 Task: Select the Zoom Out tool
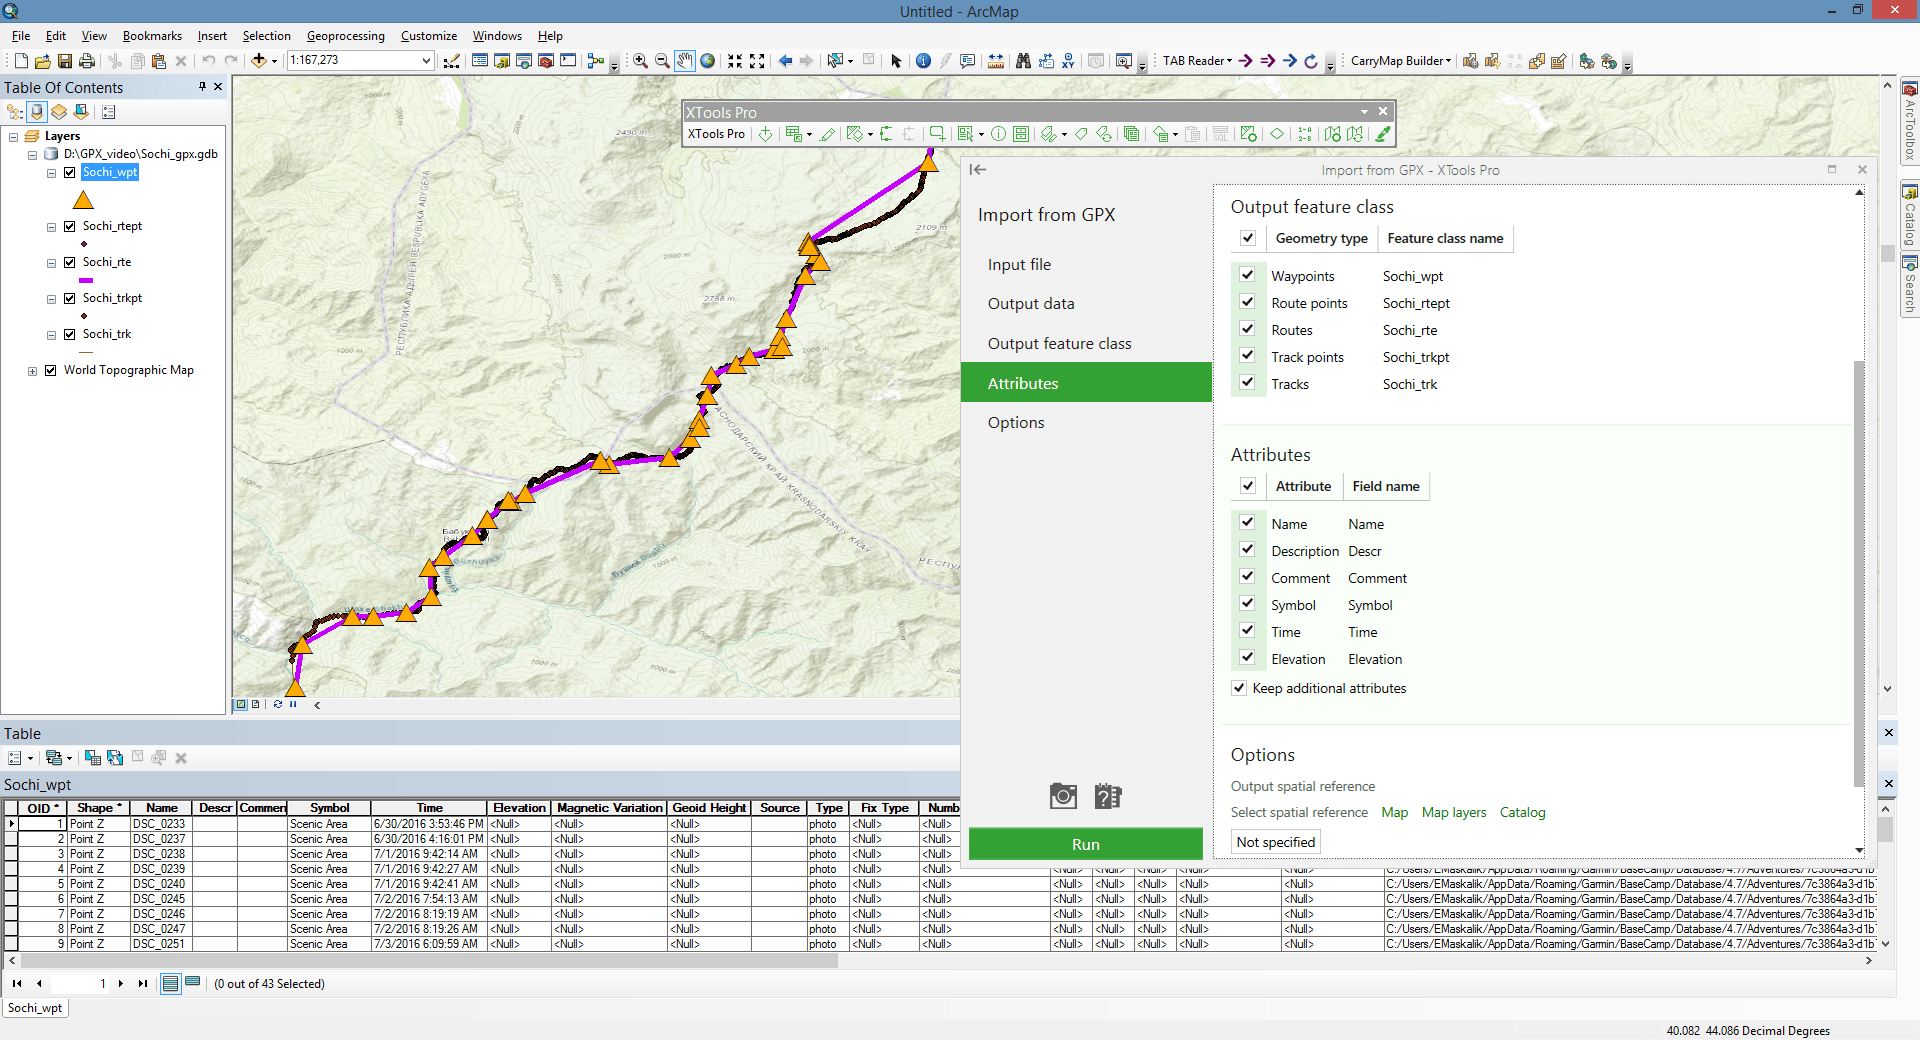coord(662,61)
